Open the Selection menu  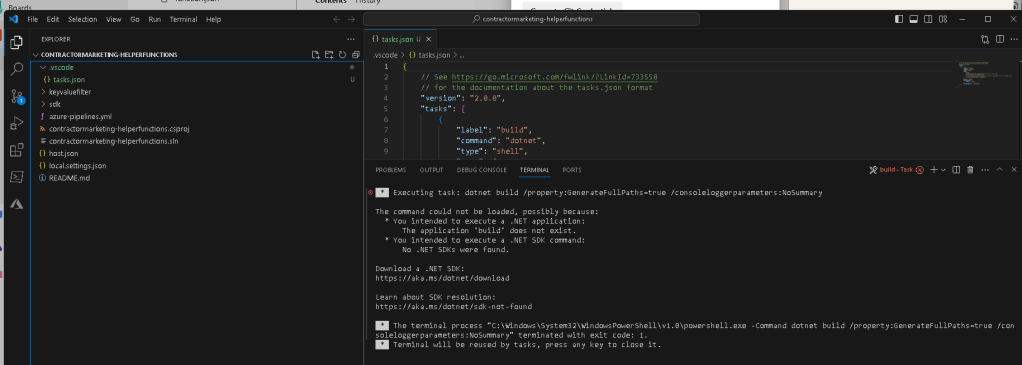pyautogui.click(x=83, y=20)
